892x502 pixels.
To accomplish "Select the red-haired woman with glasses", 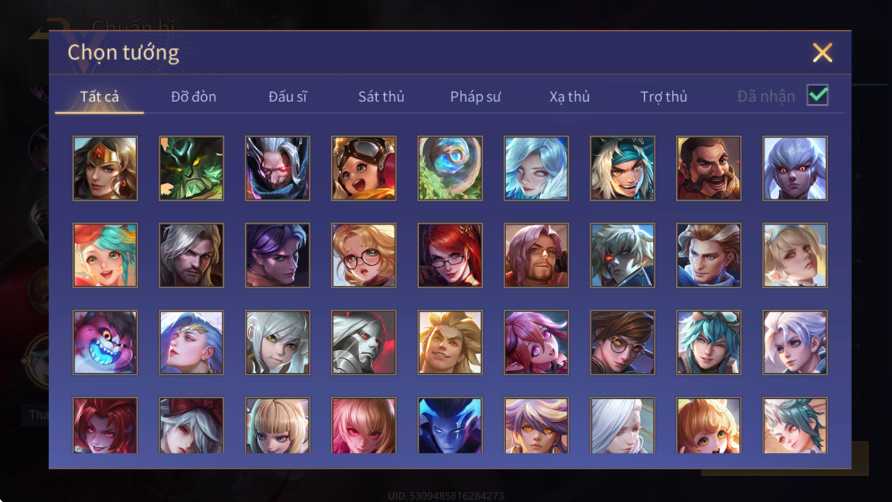I will tap(450, 256).
